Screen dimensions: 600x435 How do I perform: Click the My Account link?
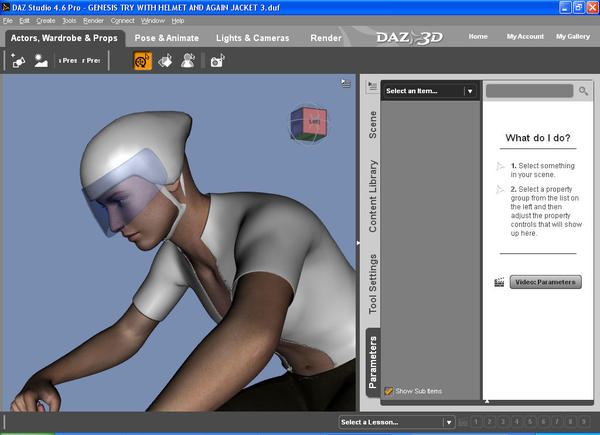tap(525, 37)
